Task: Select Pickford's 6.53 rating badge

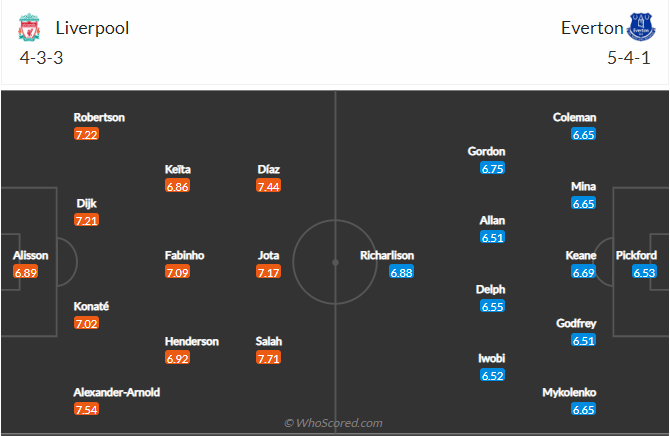Action: tap(644, 272)
